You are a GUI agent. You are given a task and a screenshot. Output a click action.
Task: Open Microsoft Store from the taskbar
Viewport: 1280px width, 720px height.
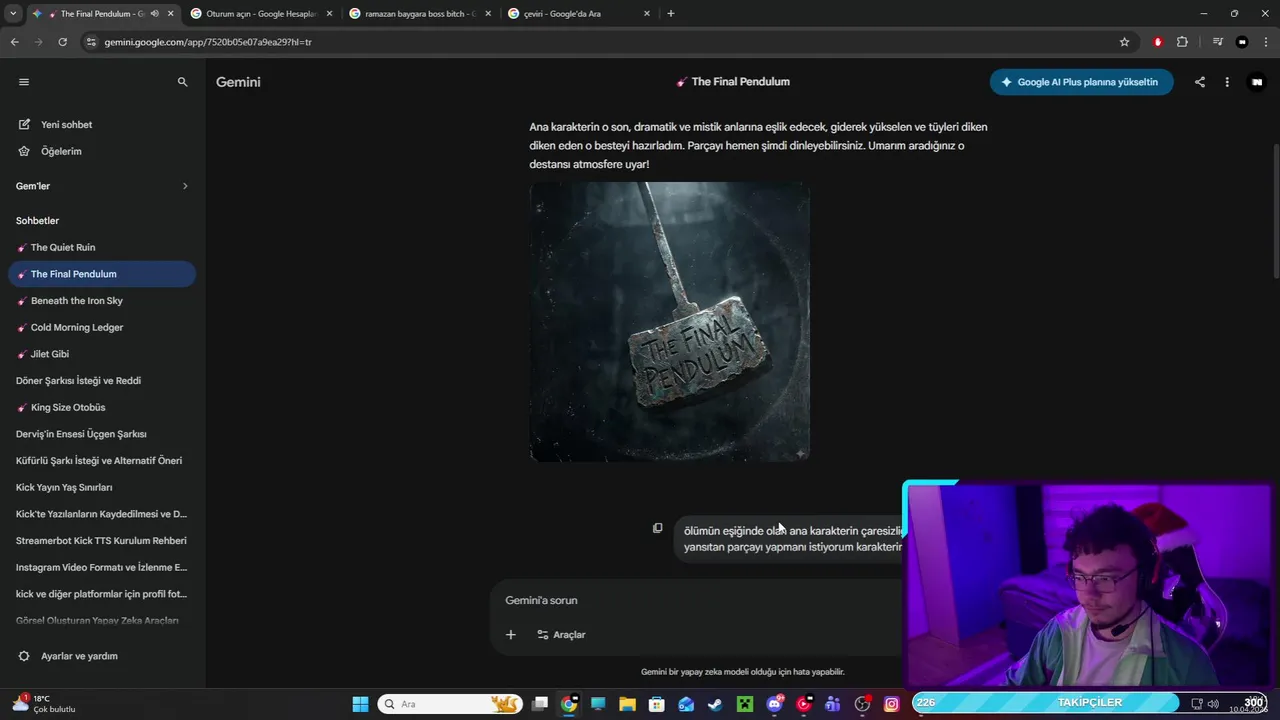(656, 704)
